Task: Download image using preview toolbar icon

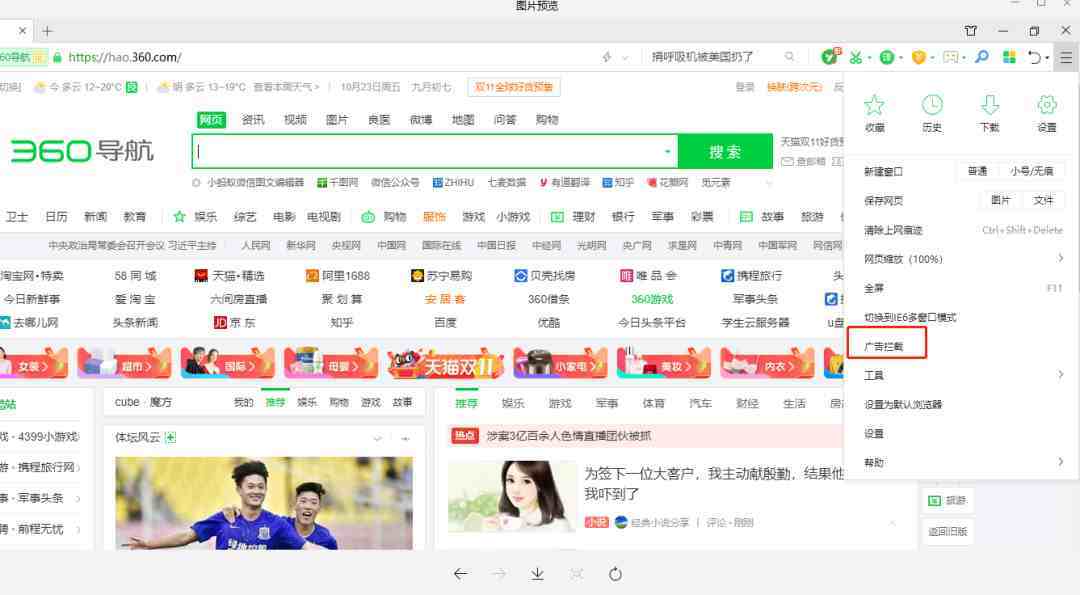Action: 537,574
